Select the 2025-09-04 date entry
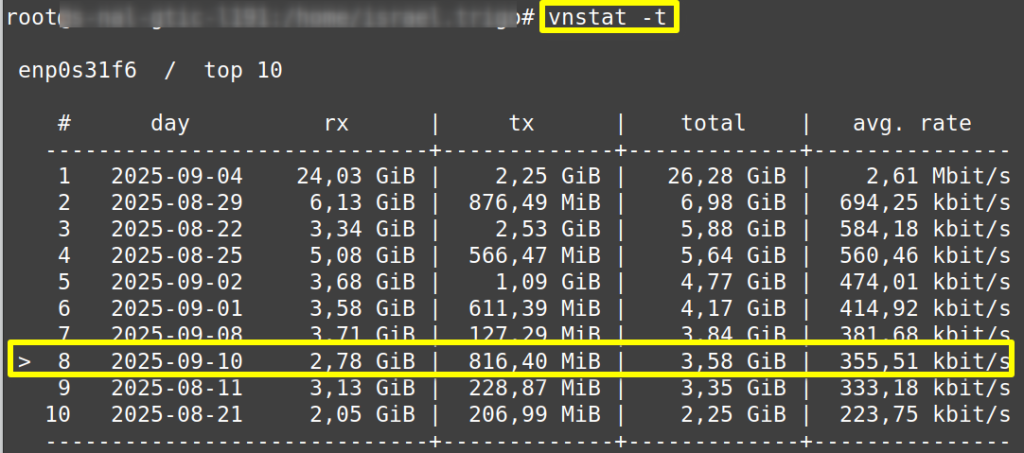 (177, 176)
